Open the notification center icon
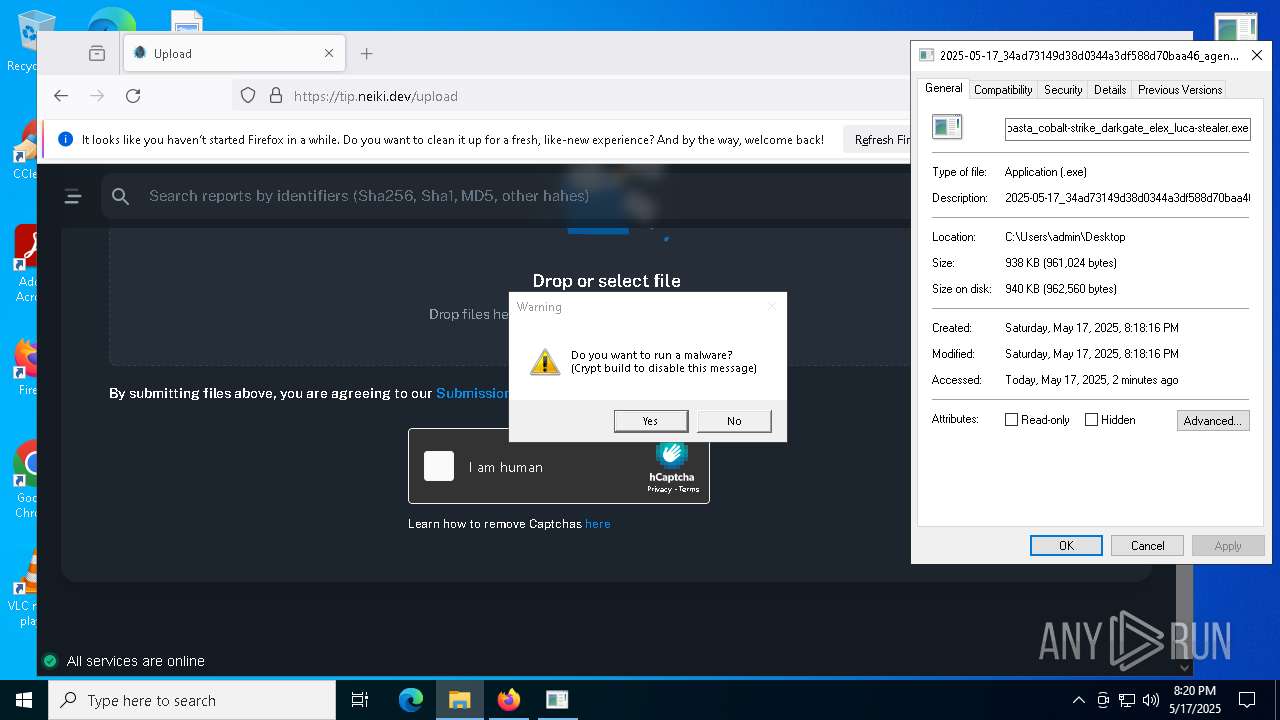Screen dimensions: 1280x720 point(1247,700)
